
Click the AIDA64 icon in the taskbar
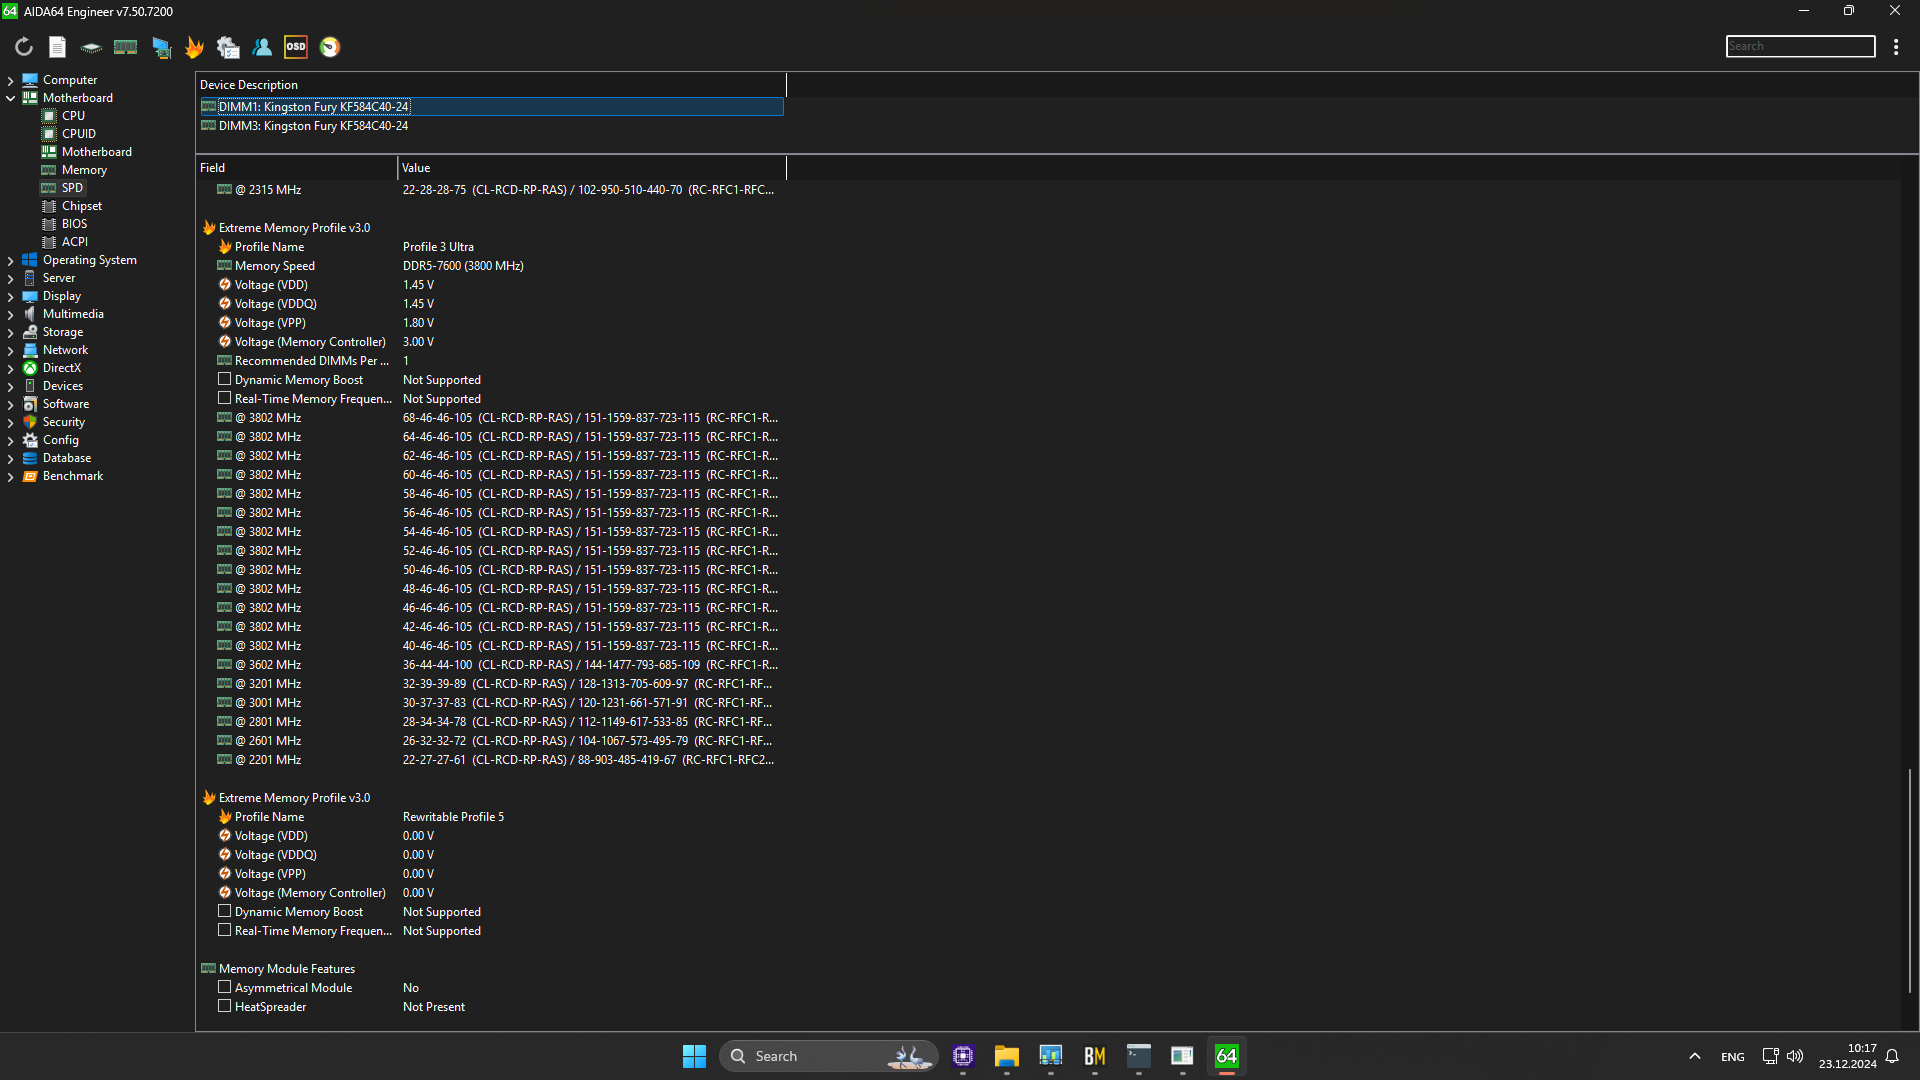(x=1226, y=1056)
